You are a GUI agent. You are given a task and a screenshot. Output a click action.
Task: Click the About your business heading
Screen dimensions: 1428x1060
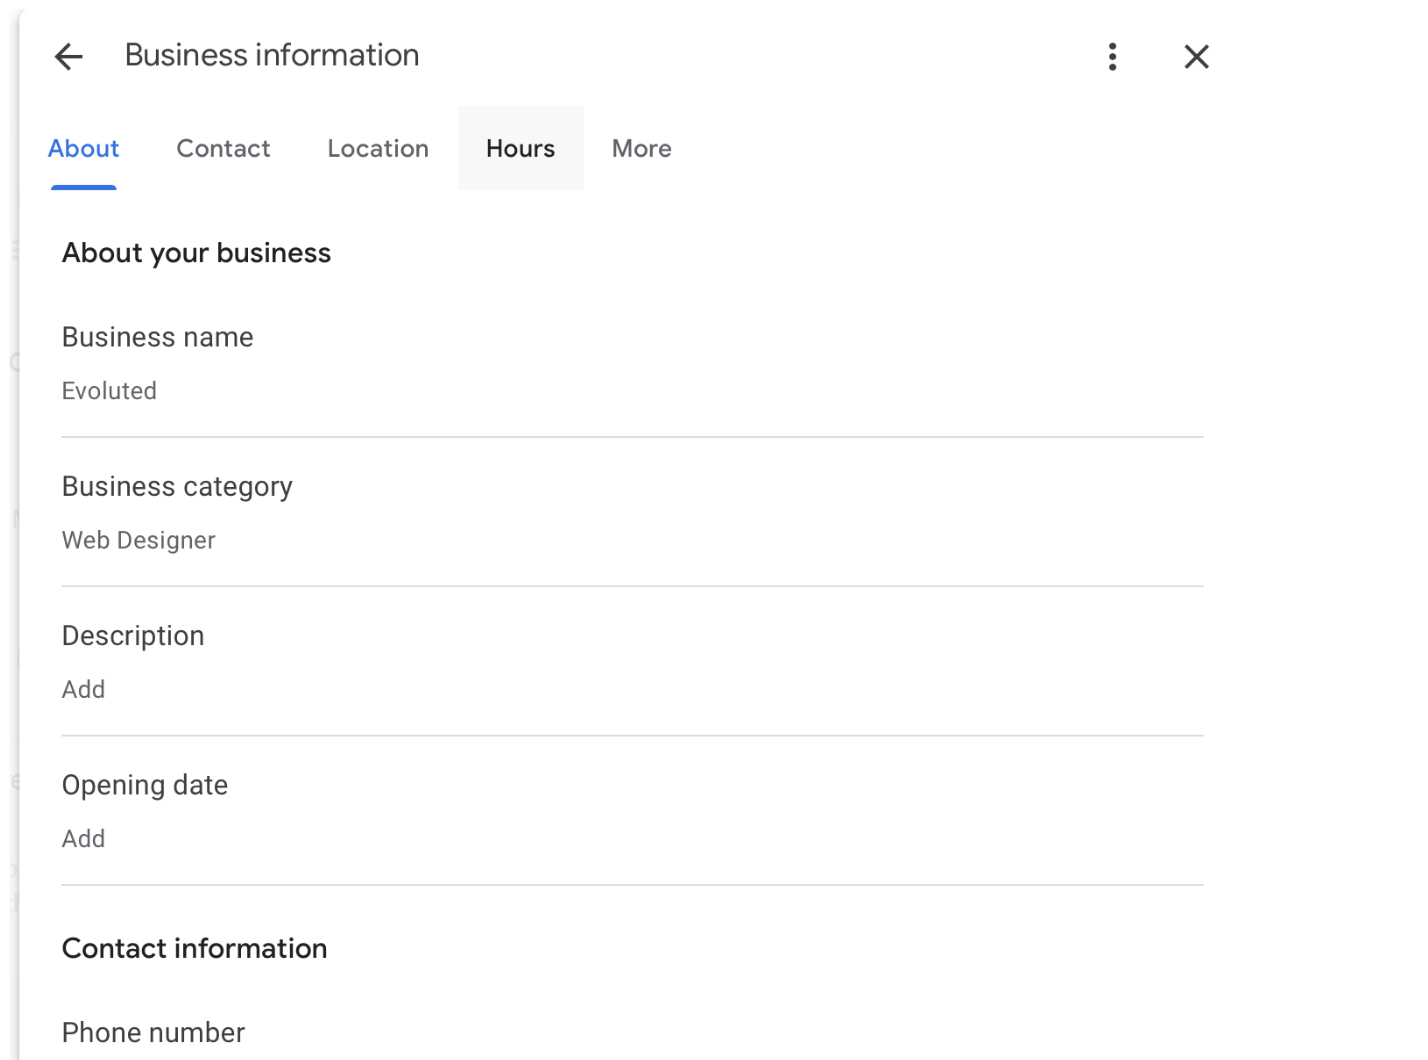[197, 253]
